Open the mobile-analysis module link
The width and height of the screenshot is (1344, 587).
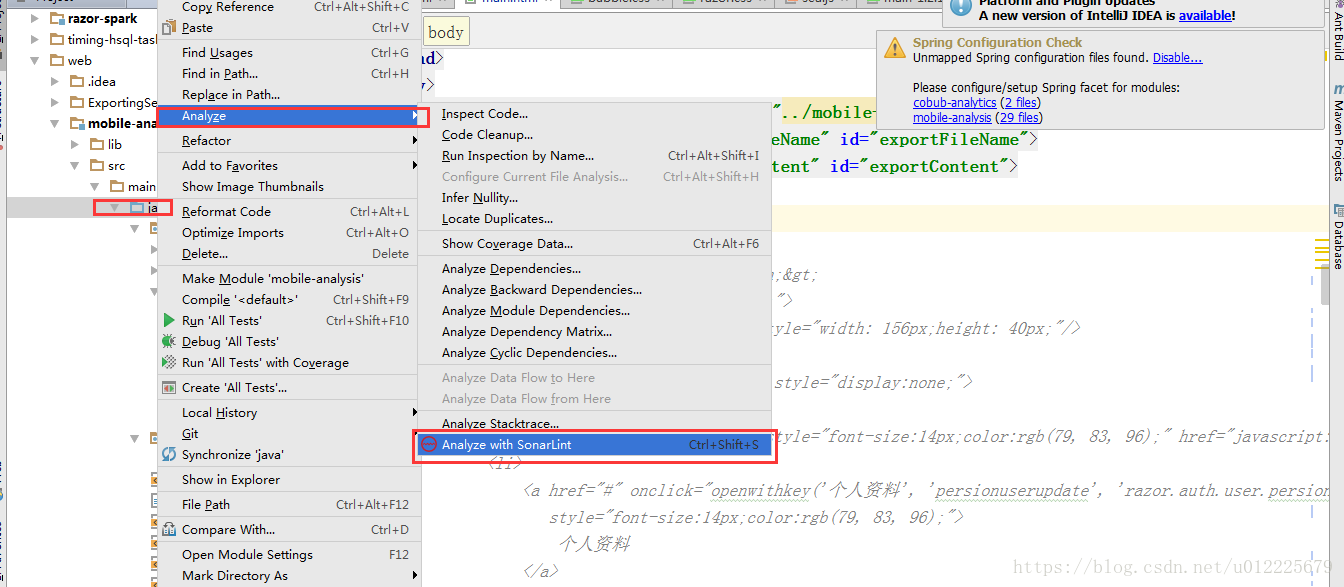pos(953,118)
